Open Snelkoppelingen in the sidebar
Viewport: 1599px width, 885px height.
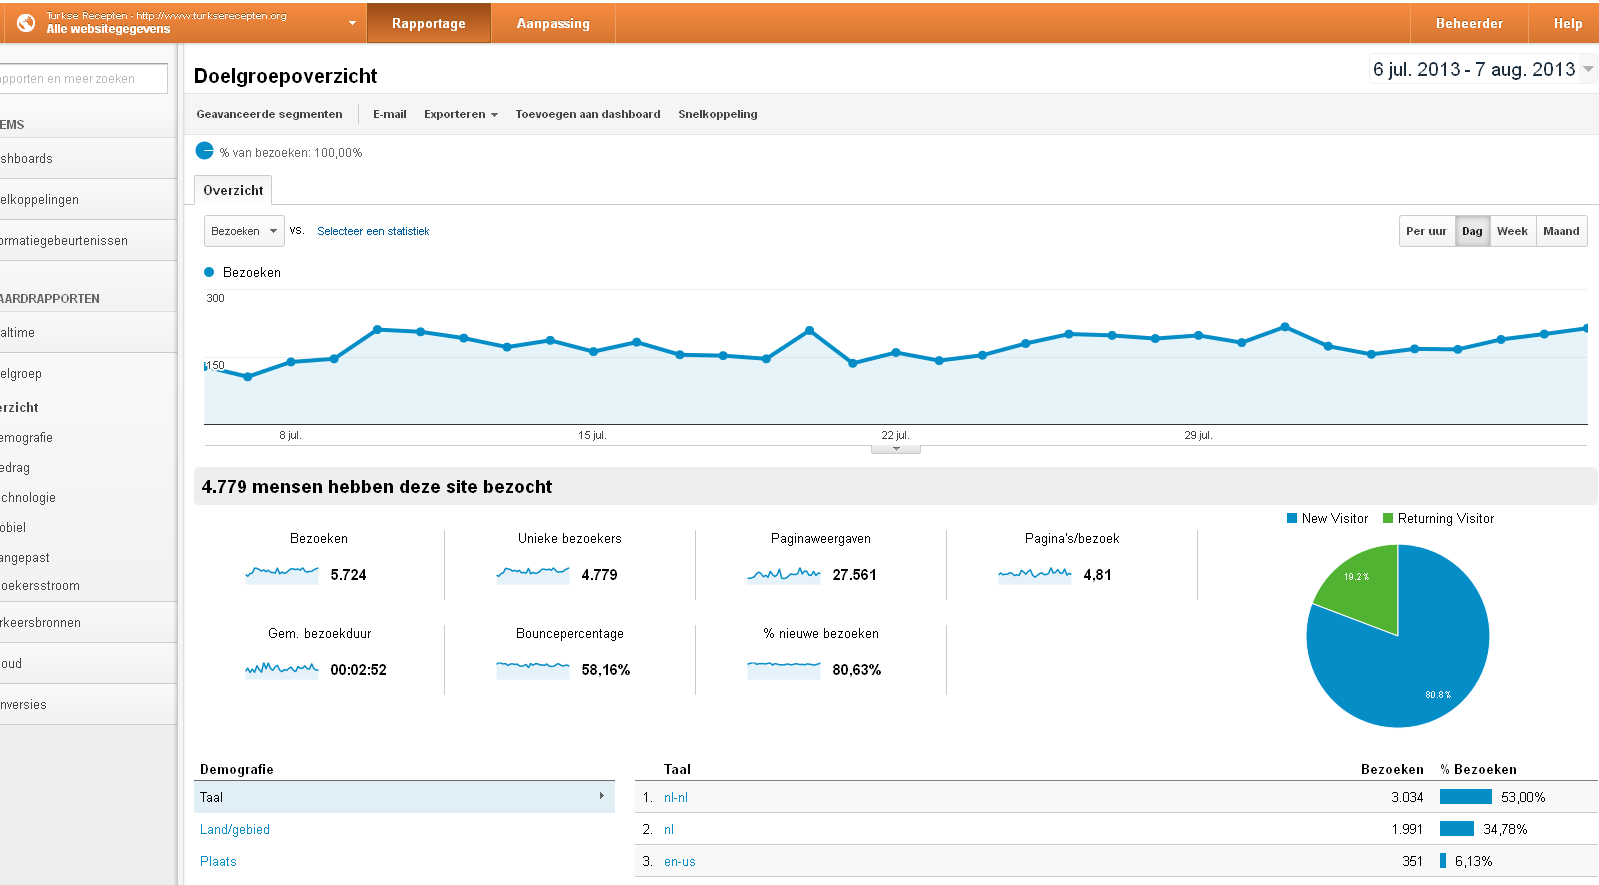click(88, 199)
